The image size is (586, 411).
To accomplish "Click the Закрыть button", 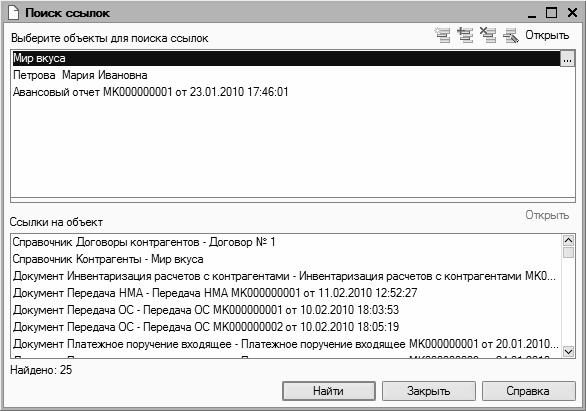I will pyautogui.click(x=429, y=391).
